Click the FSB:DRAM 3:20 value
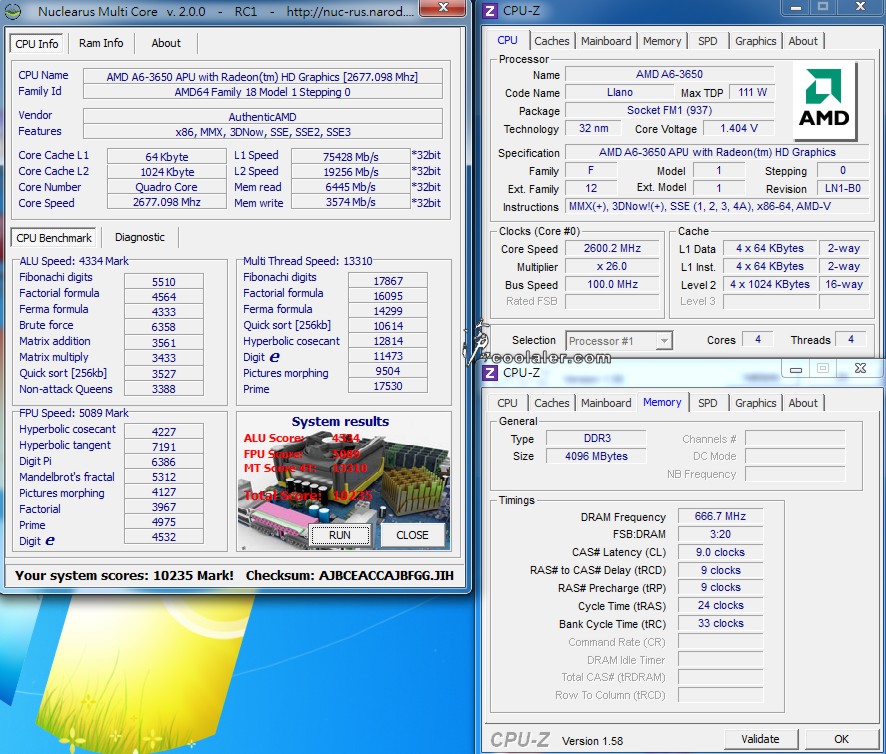The width and height of the screenshot is (886, 754). pyautogui.click(x=720, y=534)
